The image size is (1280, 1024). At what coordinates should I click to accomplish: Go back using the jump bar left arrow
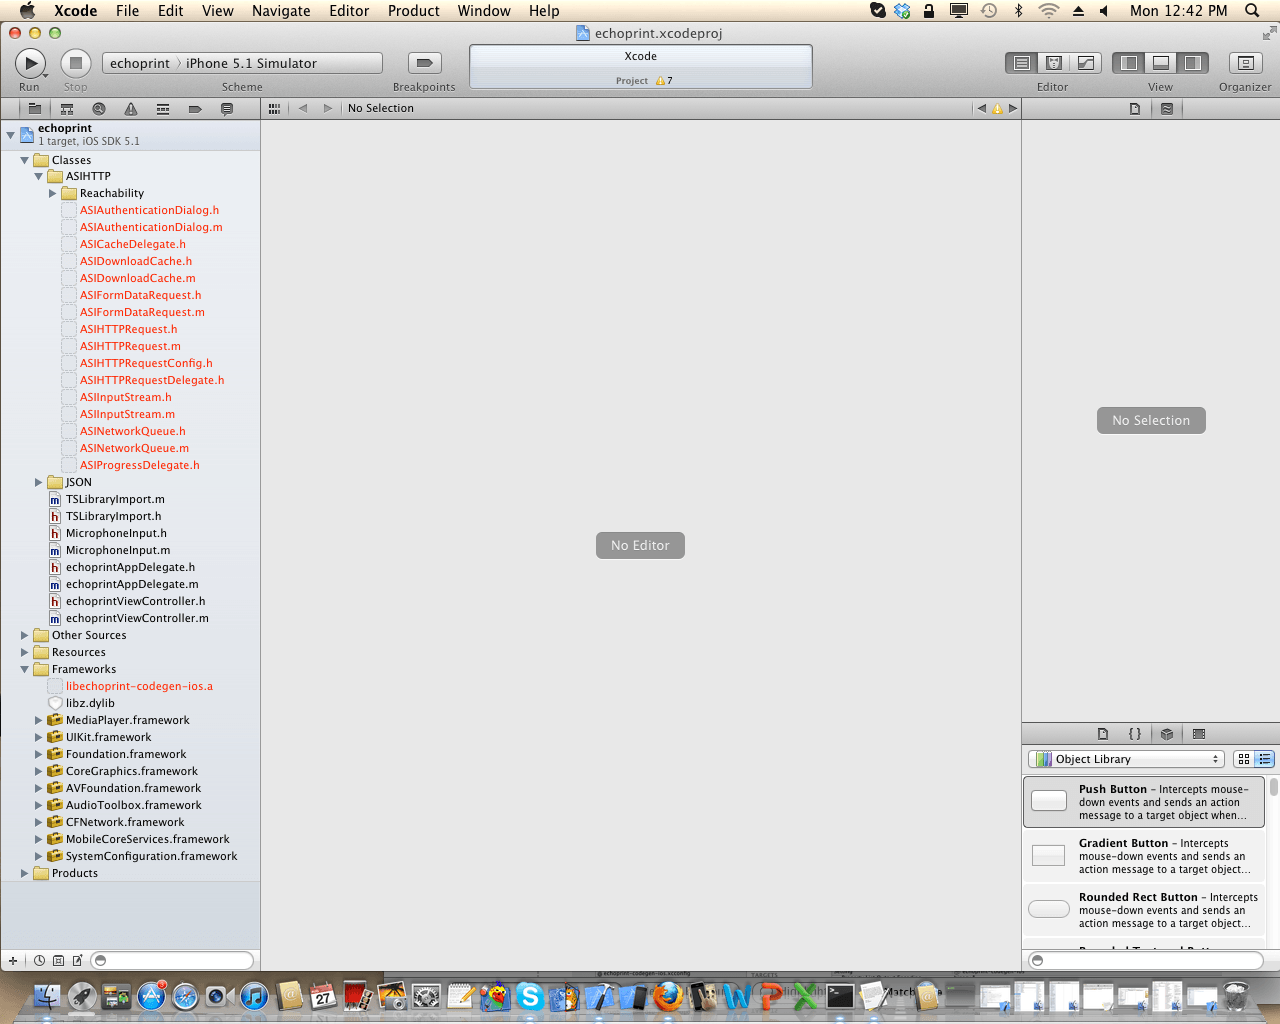(x=303, y=108)
